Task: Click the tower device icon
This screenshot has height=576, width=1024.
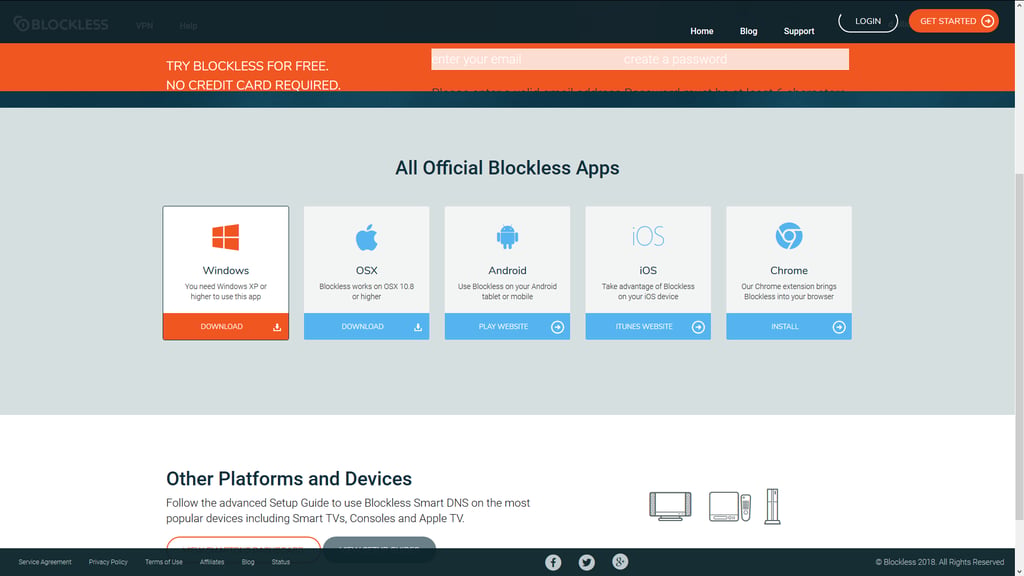Action: click(x=773, y=506)
